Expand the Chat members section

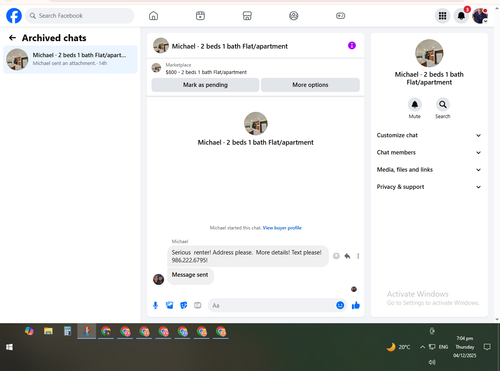point(429,153)
